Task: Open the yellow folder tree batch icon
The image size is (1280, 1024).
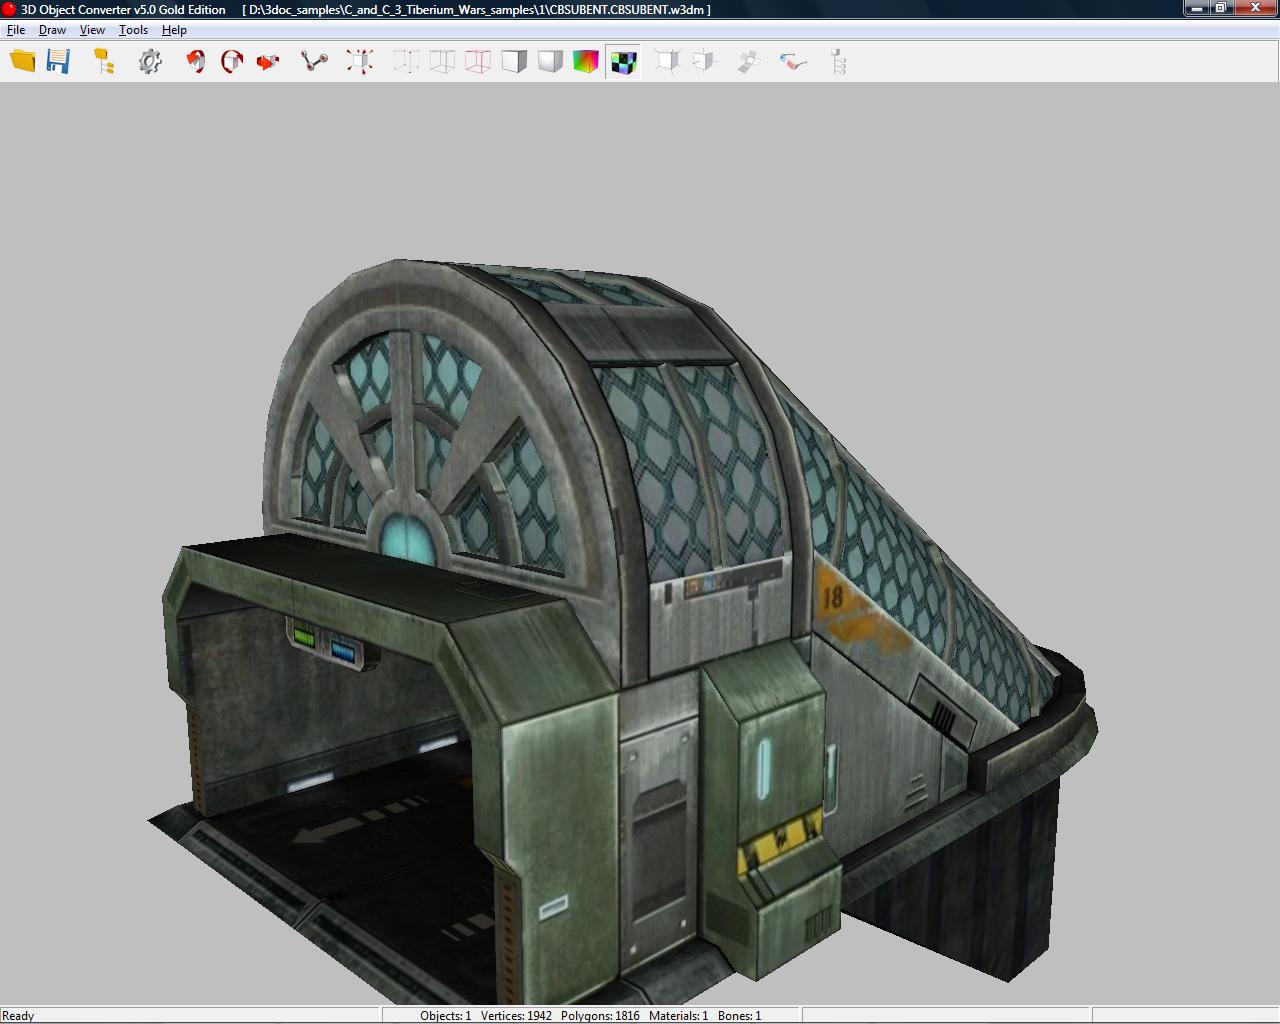Action: pyautogui.click(x=104, y=61)
